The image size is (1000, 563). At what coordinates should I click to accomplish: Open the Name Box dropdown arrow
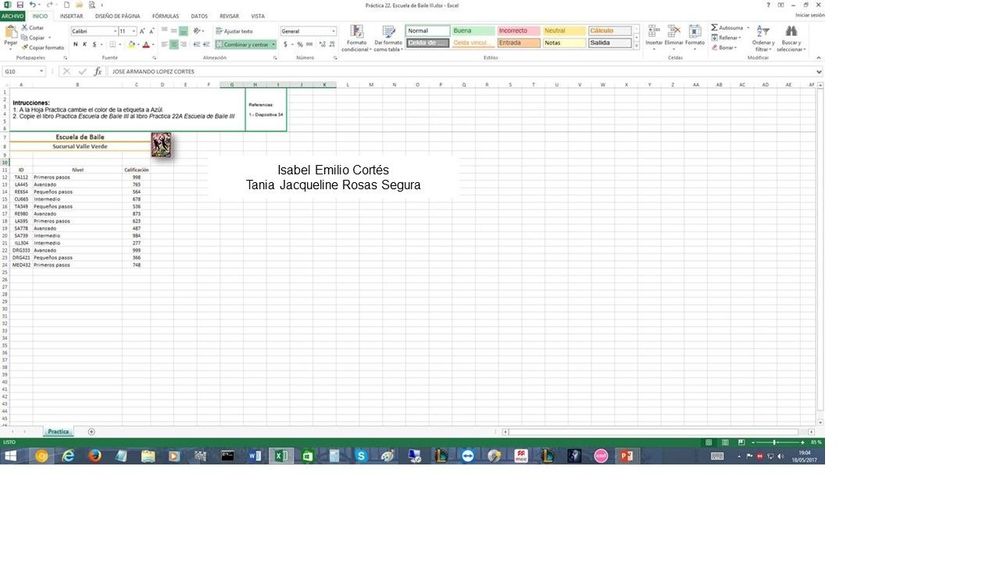[42, 72]
